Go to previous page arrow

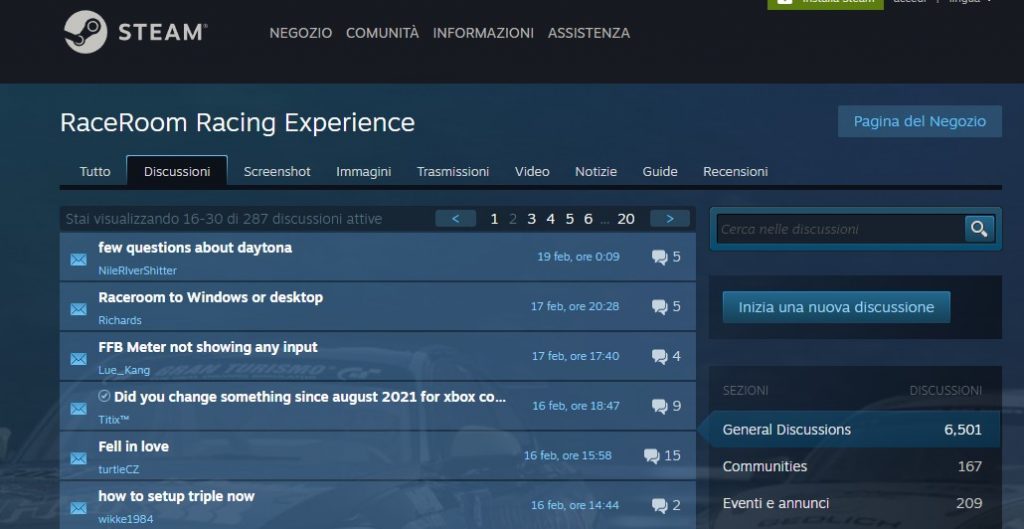click(x=455, y=219)
